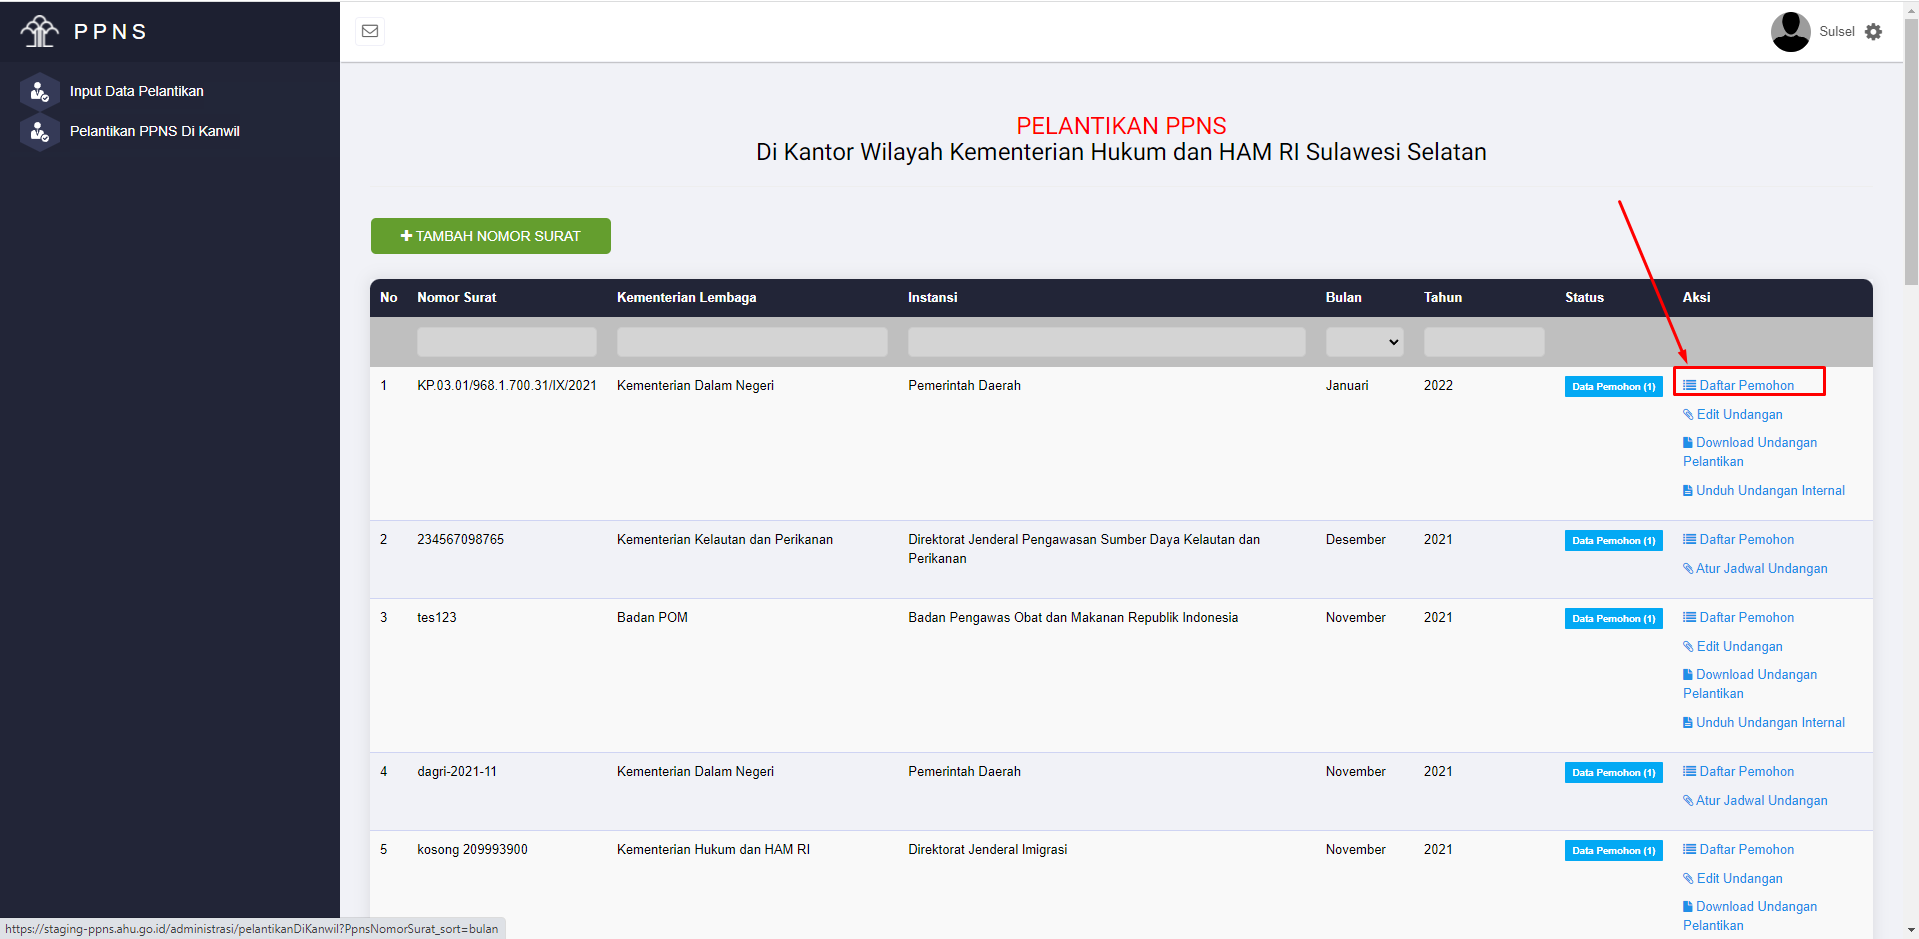Click Unduh Undangan Internal for KP.03.01/968.1.700.31/IX/2021
This screenshot has width=1919, height=939.
pyautogui.click(x=1763, y=490)
